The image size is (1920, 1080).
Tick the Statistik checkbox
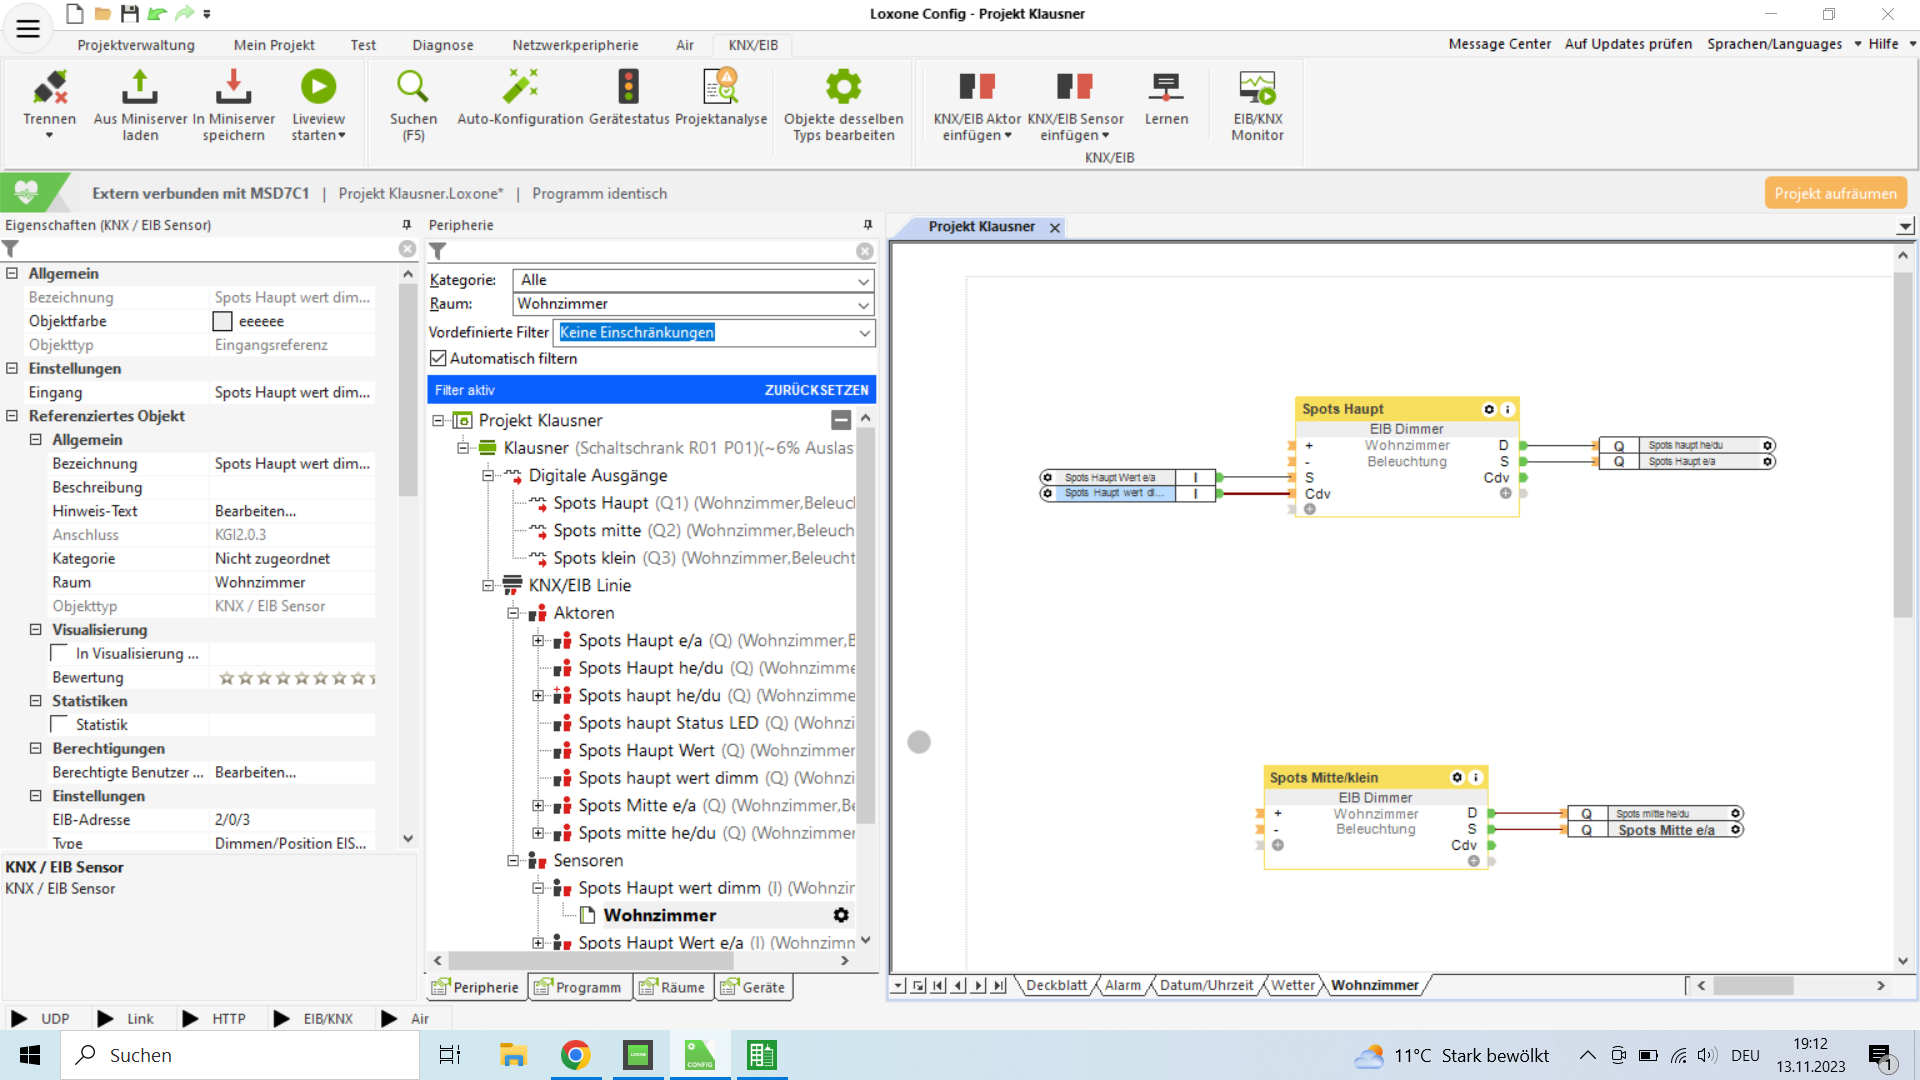tap(60, 724)
